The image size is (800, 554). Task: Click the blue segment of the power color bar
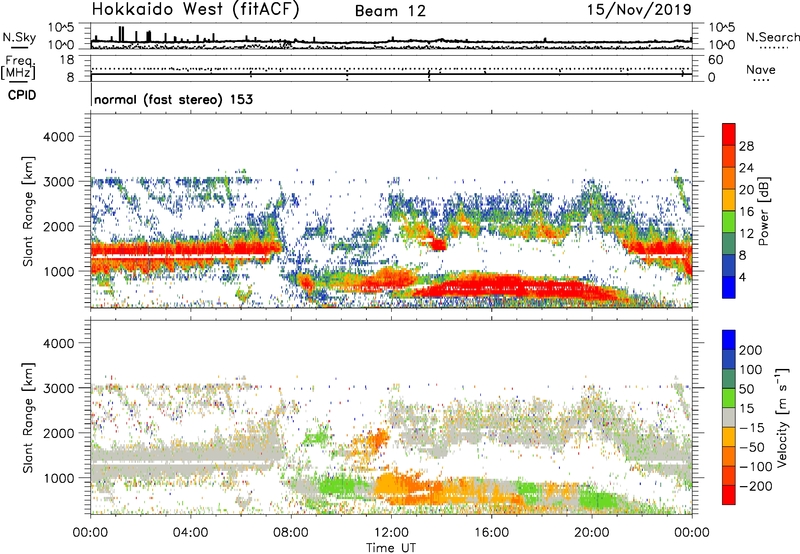pyautogui.click(x=729, y=287)
